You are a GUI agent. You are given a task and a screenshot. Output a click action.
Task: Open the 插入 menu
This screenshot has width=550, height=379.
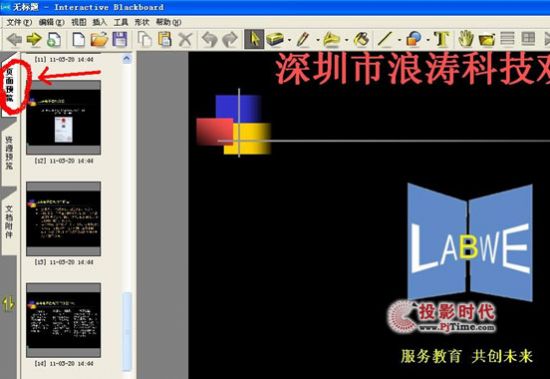click(x=99, y=22)
